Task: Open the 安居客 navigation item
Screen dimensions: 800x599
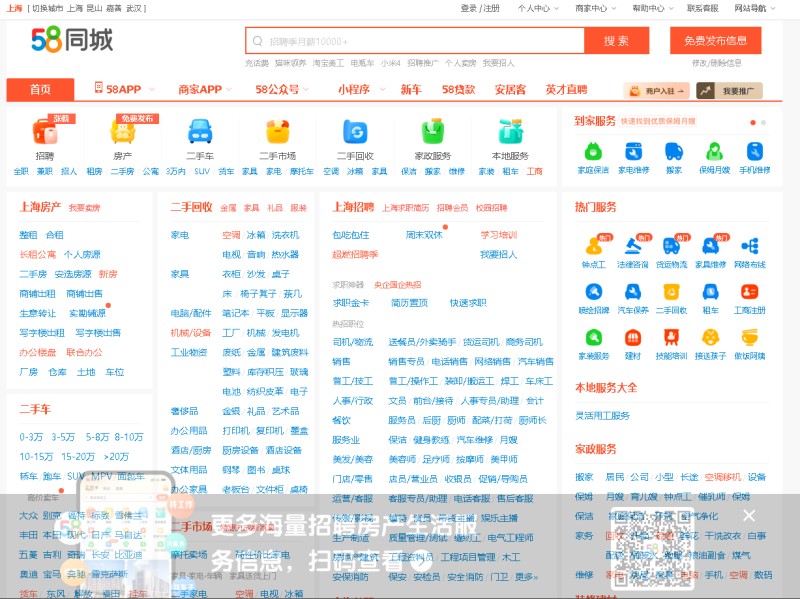Action: click(x=510, y=89)
